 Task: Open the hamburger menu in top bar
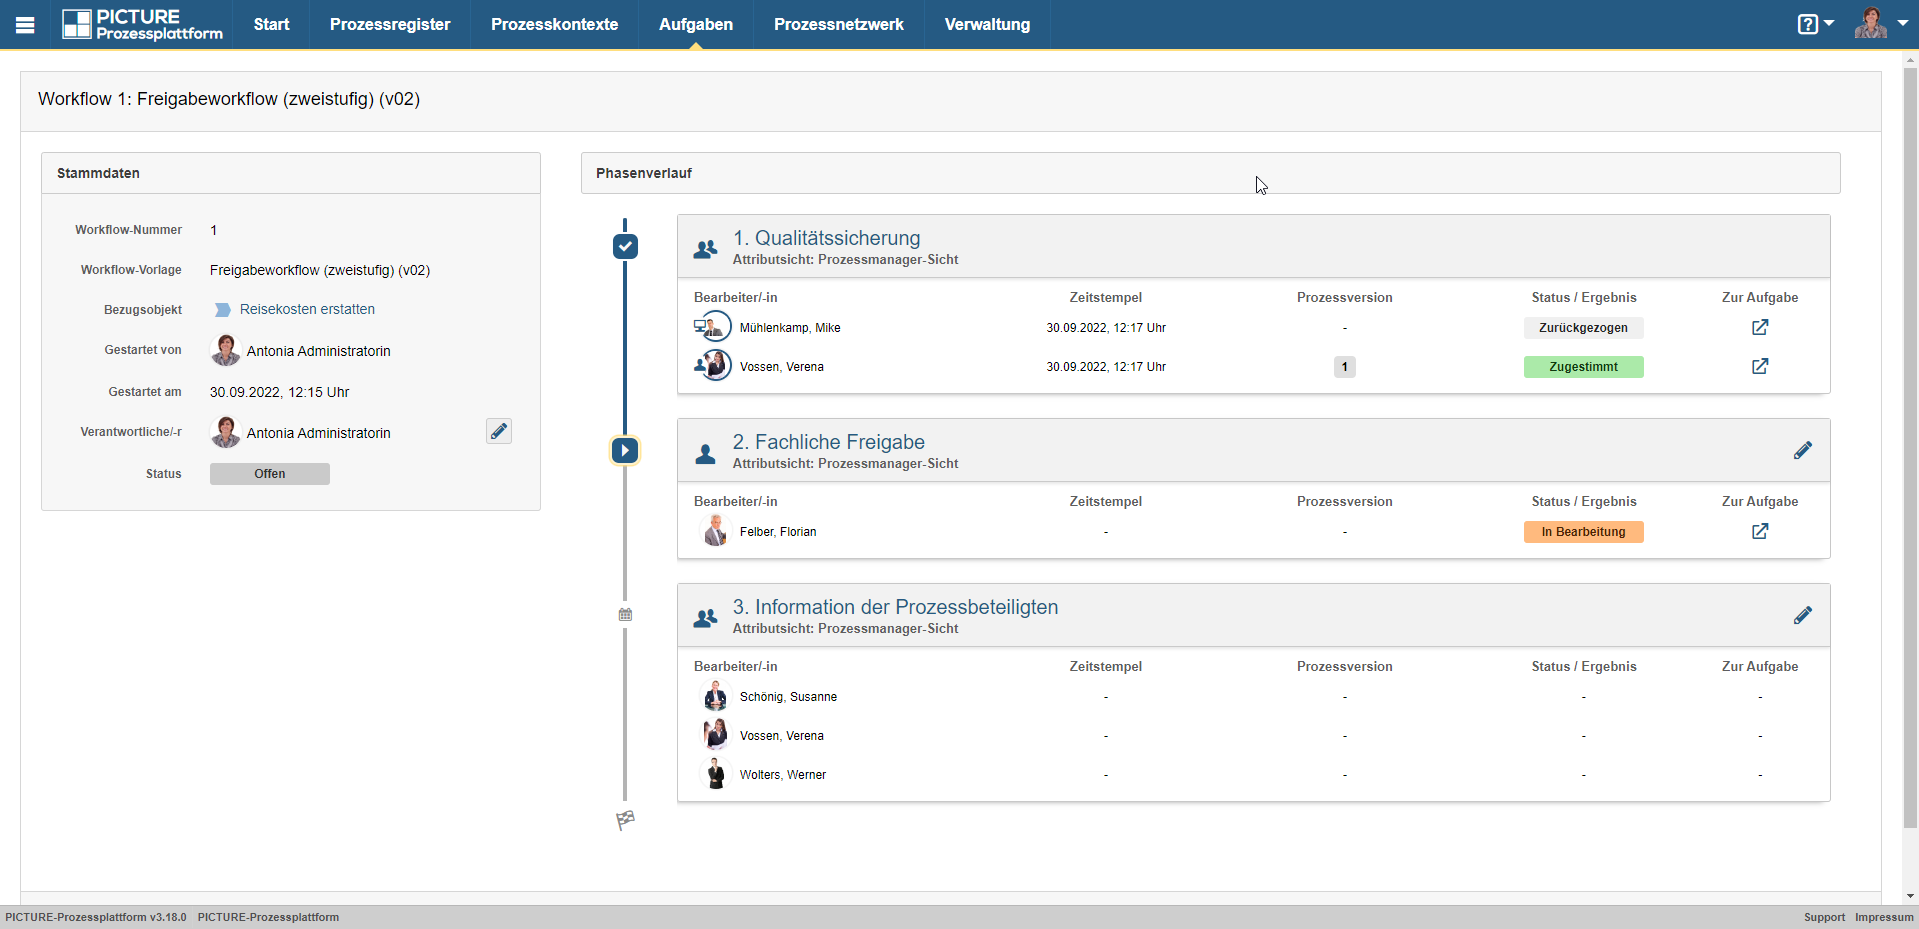[25, 25]
